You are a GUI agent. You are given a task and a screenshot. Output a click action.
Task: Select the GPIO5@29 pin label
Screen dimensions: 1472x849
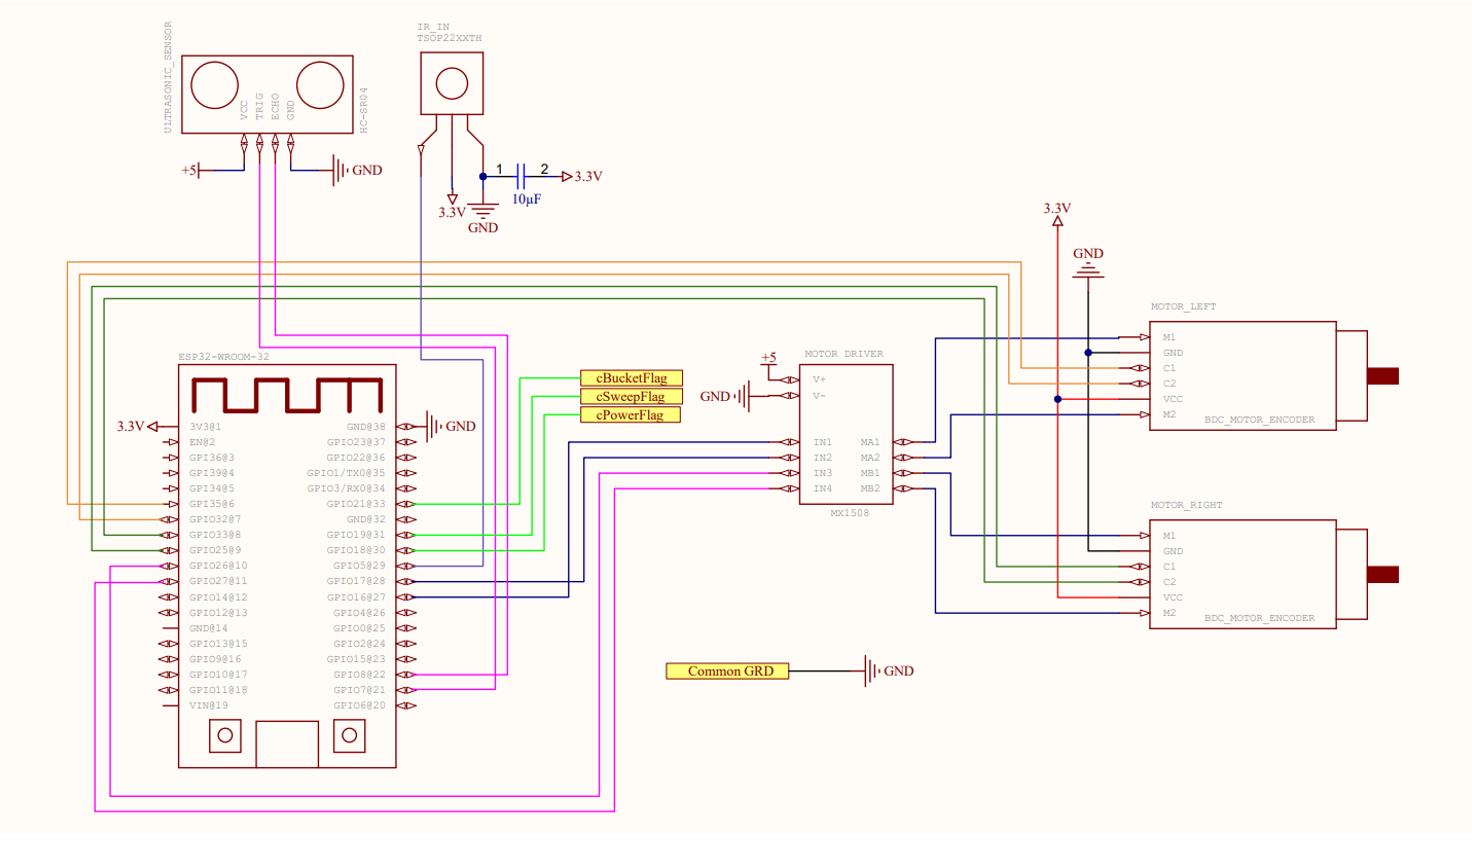click(x=359, y=566)
